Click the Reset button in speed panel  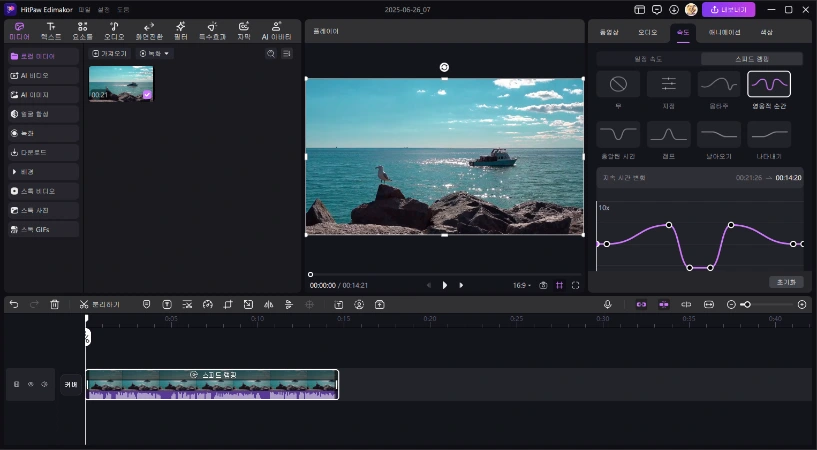click(x=786, y=282)
